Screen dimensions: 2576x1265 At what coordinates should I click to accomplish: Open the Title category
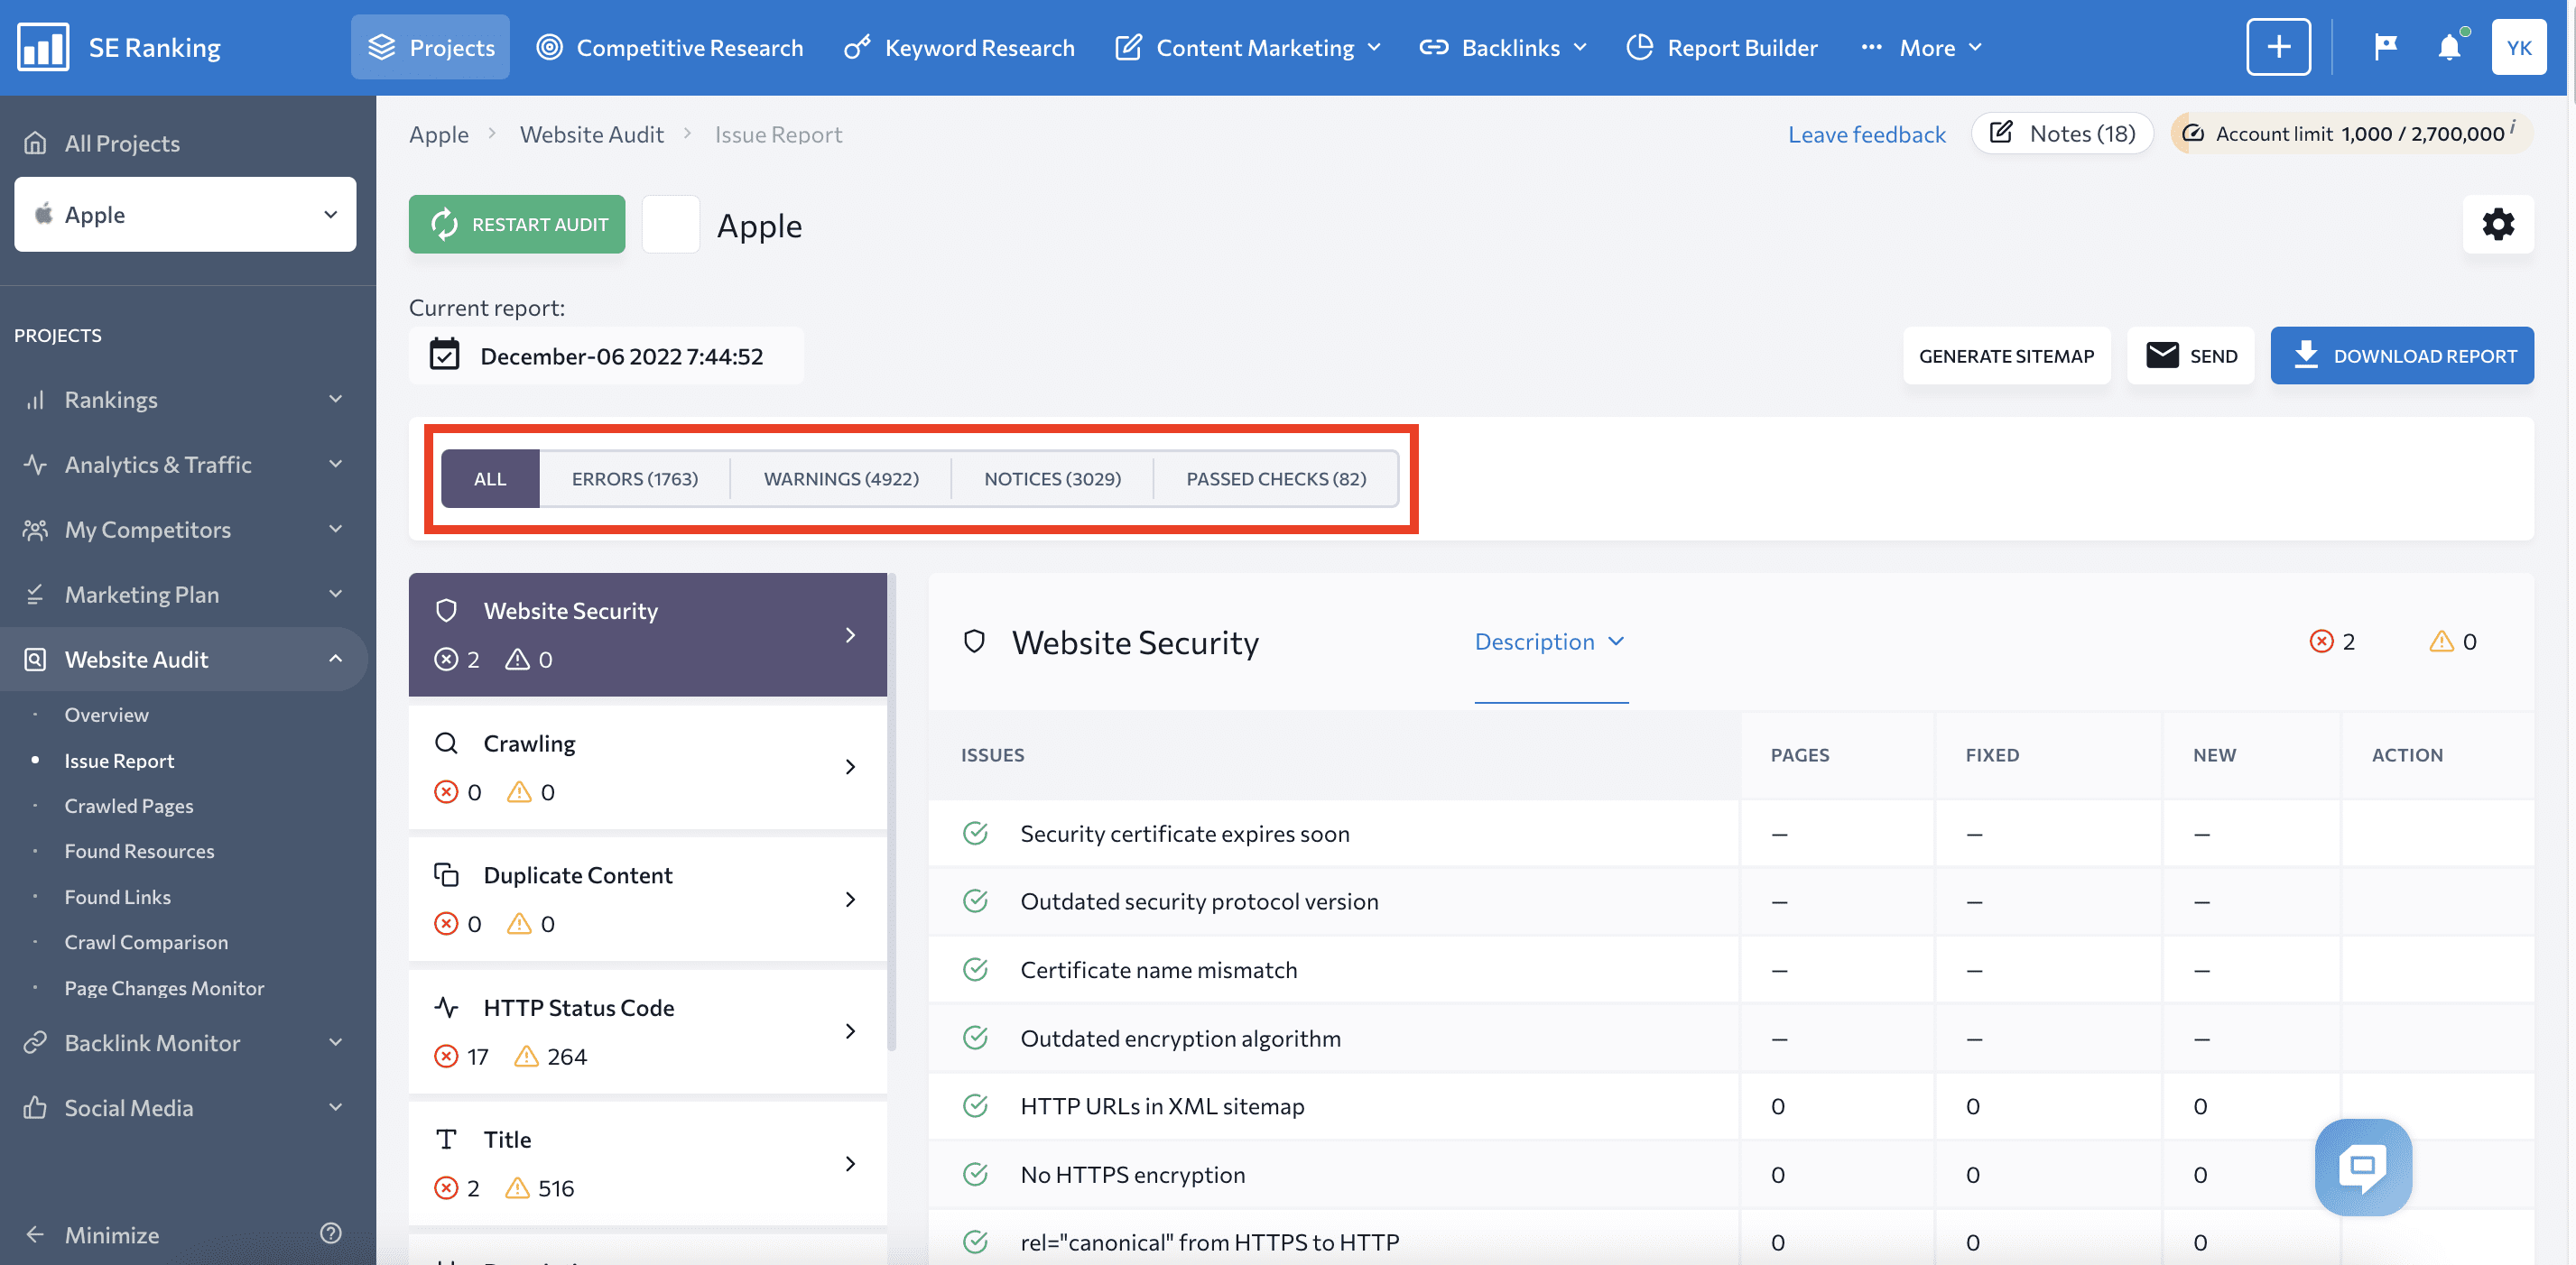pyautogui.click(x=648, y=1163)
